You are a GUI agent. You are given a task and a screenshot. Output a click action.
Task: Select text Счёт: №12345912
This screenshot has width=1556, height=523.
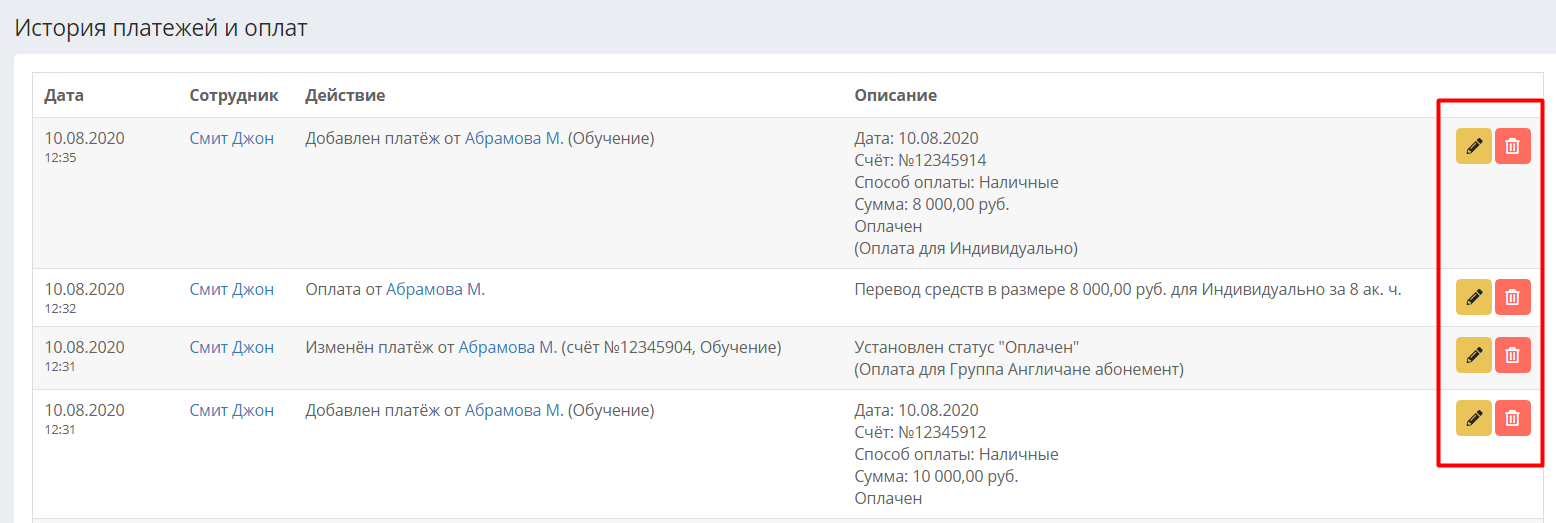[x=921, y=432]
